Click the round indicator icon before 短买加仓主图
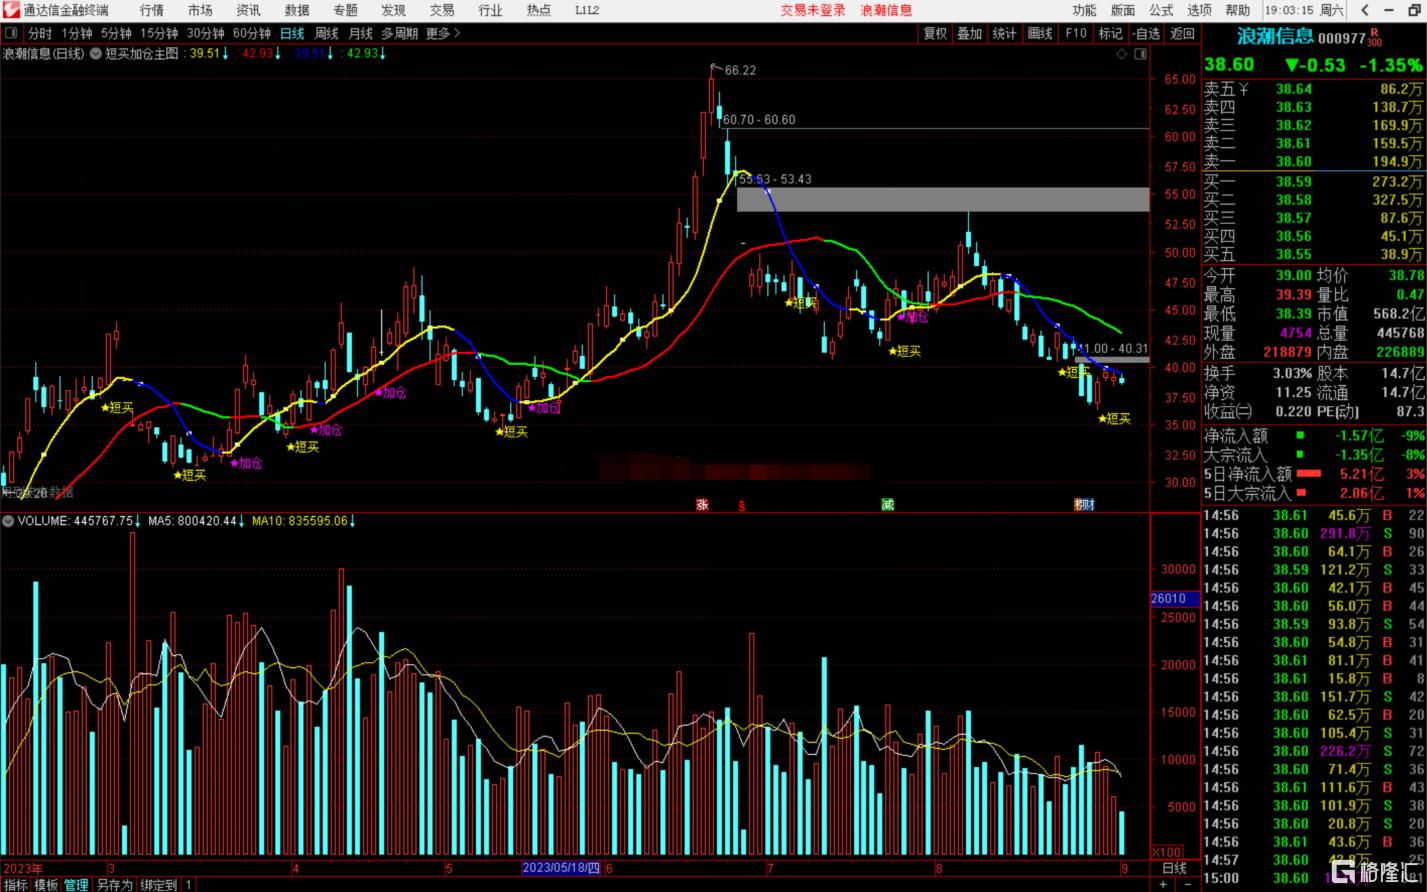Viewport: 1427px width, 892px height. pos(96,53)
